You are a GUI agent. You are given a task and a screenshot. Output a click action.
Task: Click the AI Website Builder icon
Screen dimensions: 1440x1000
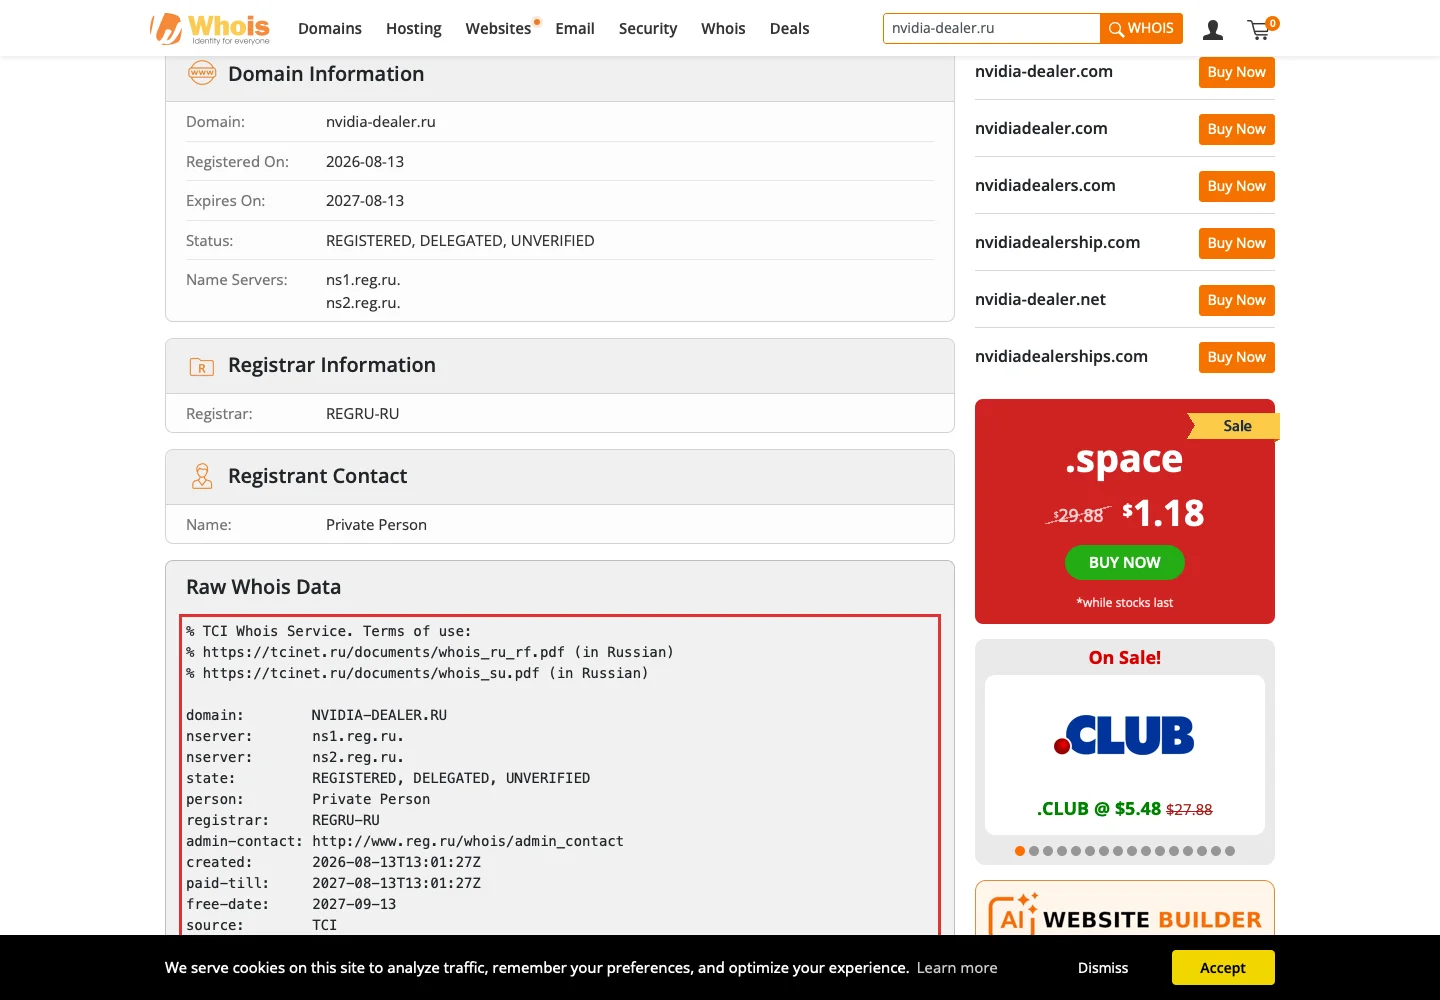click(x=1013, y=913)
